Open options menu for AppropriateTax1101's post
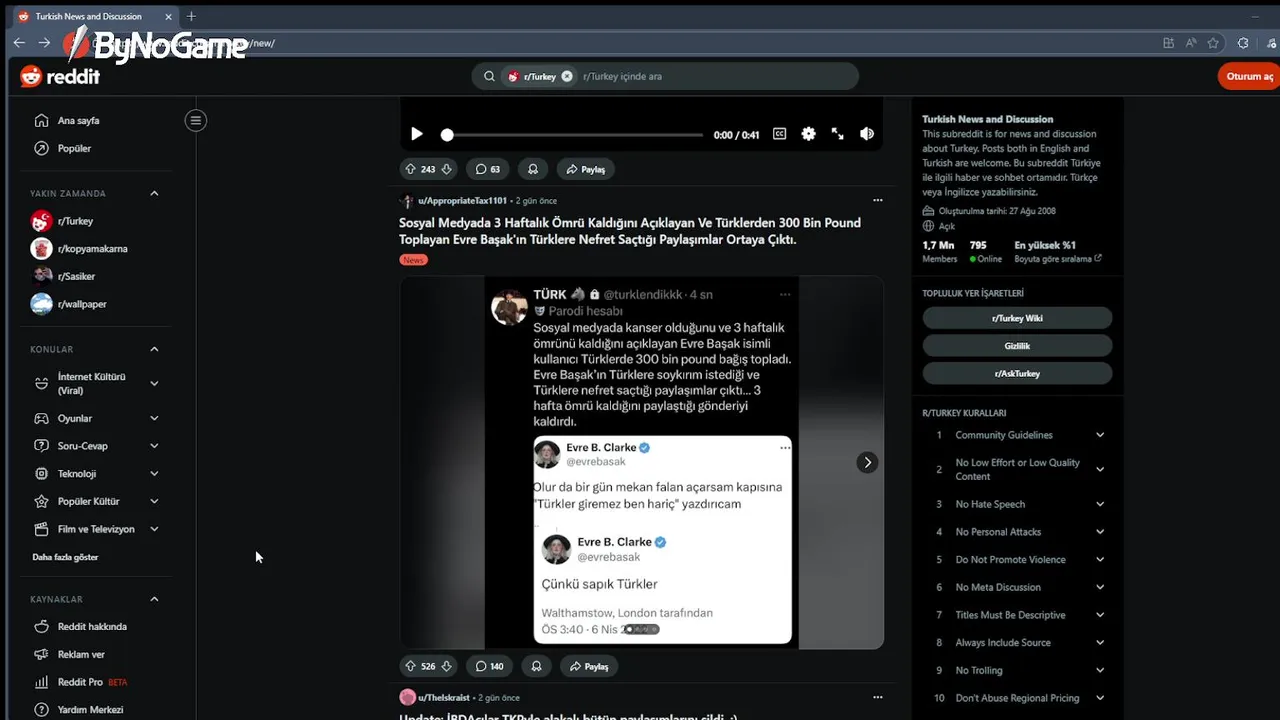This screenshot has width=1280, height=720. click(877, 201)
